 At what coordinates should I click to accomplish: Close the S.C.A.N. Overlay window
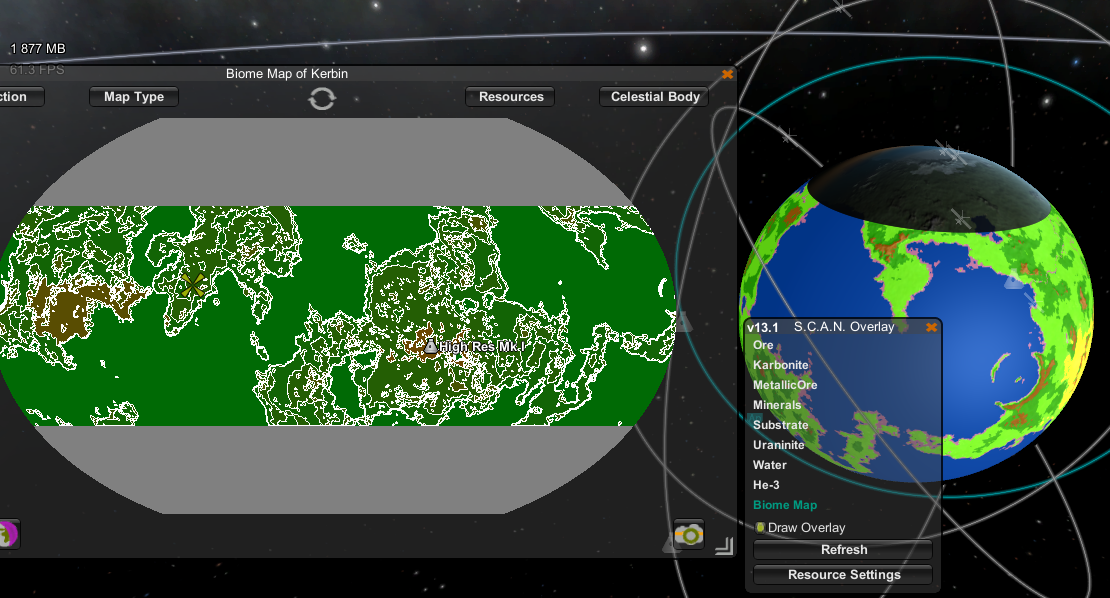(x=932, y=327)
